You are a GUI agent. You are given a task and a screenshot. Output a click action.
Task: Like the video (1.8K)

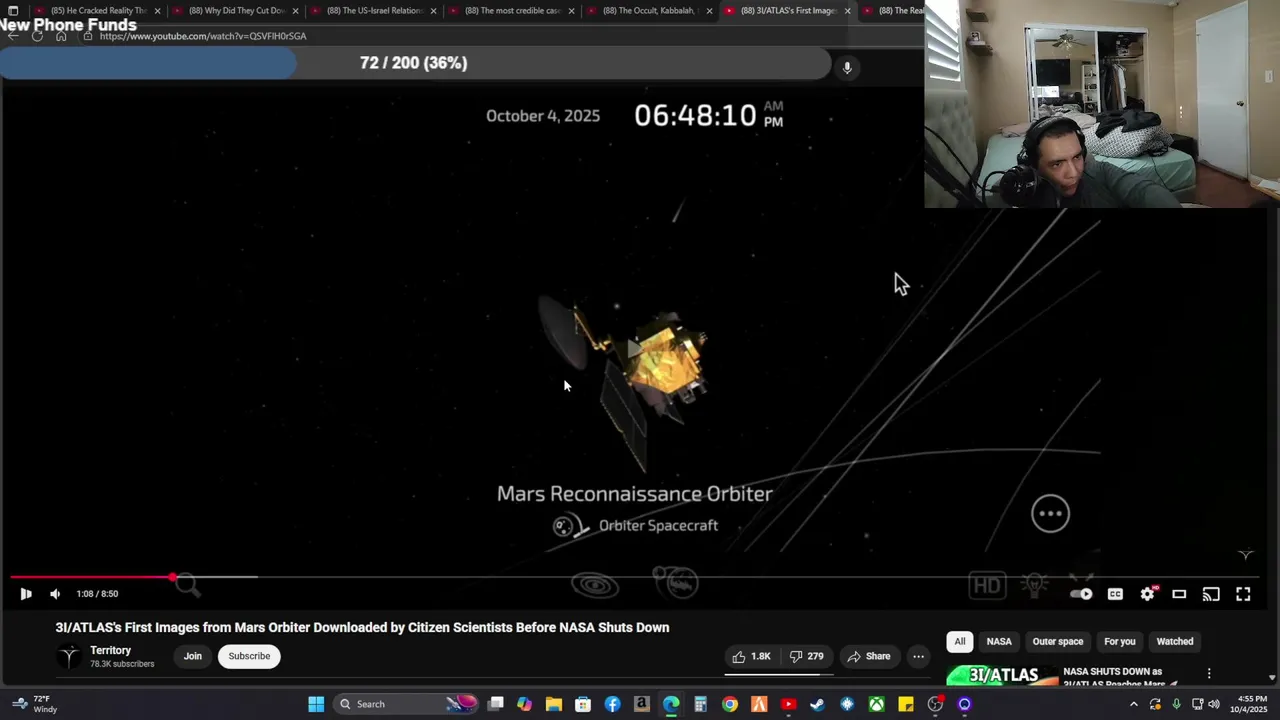pyautogui.click(x=751, y=656)
